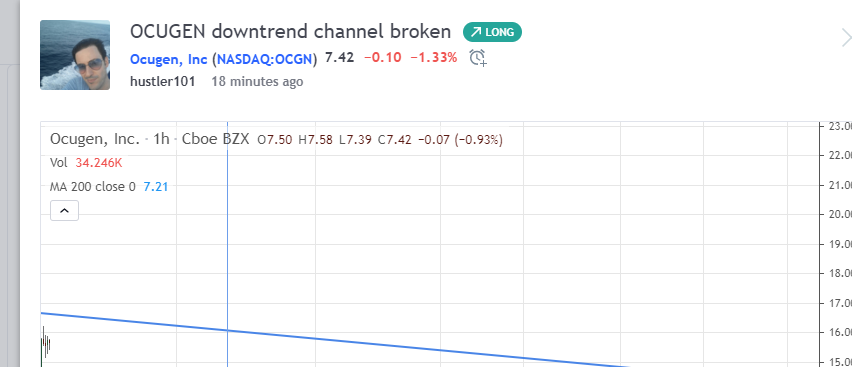Image resolution: width=852 pixels, height=367 pixels.
Task: Visit the hustler101 author profile
Action: [162, 82]
